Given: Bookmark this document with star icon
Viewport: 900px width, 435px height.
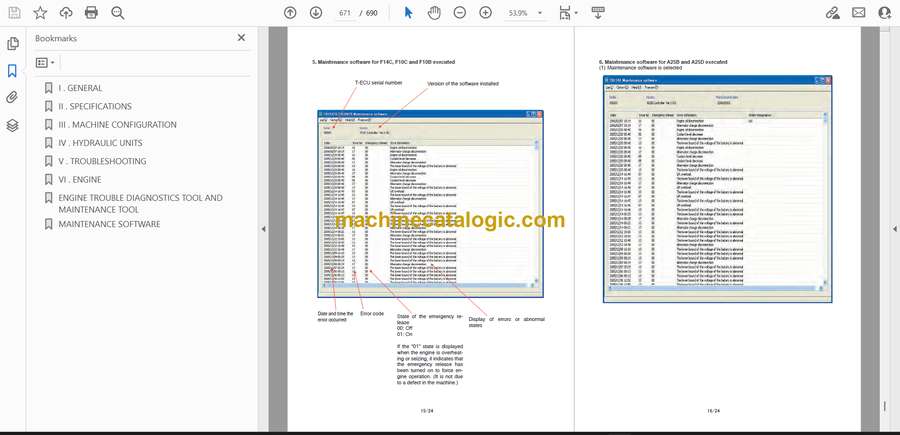Looking at the screenshot, I should 40,13.
